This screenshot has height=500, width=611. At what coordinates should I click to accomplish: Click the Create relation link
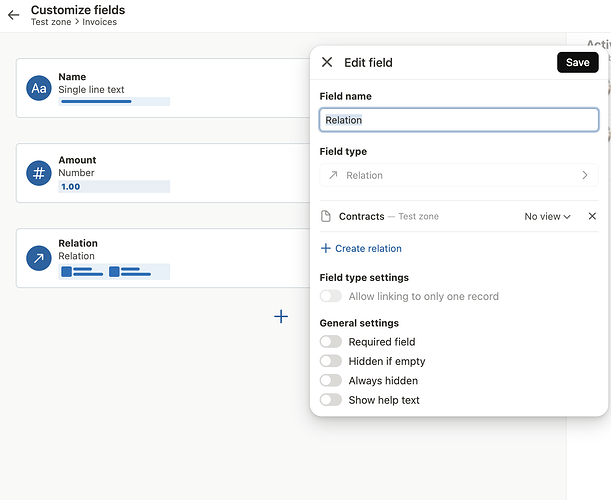coord(368,249)
